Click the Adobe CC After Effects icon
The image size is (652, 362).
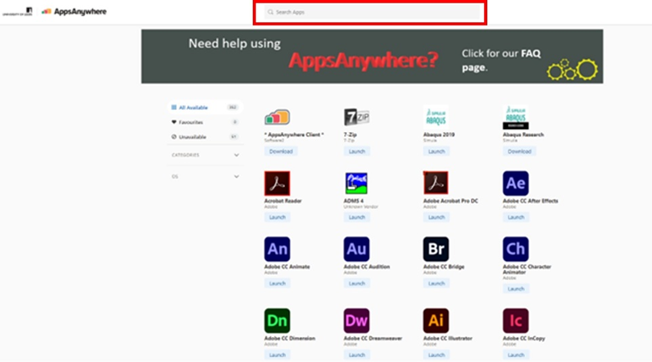pos(515,183)
